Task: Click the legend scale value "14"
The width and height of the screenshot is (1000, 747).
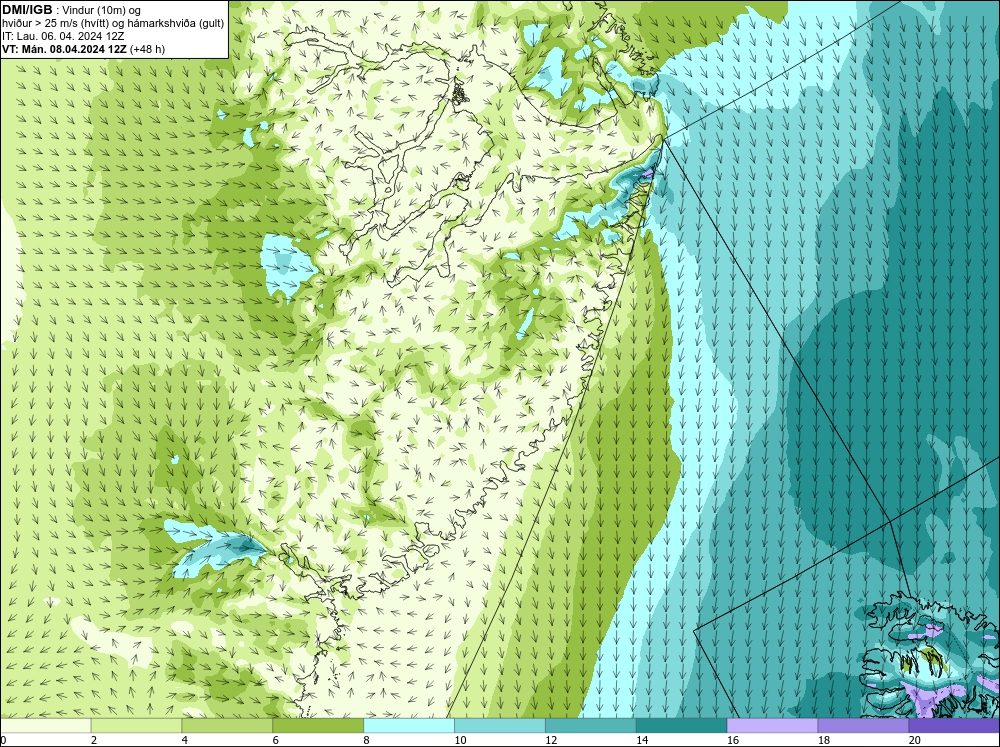Action: (x=642, y=740)
